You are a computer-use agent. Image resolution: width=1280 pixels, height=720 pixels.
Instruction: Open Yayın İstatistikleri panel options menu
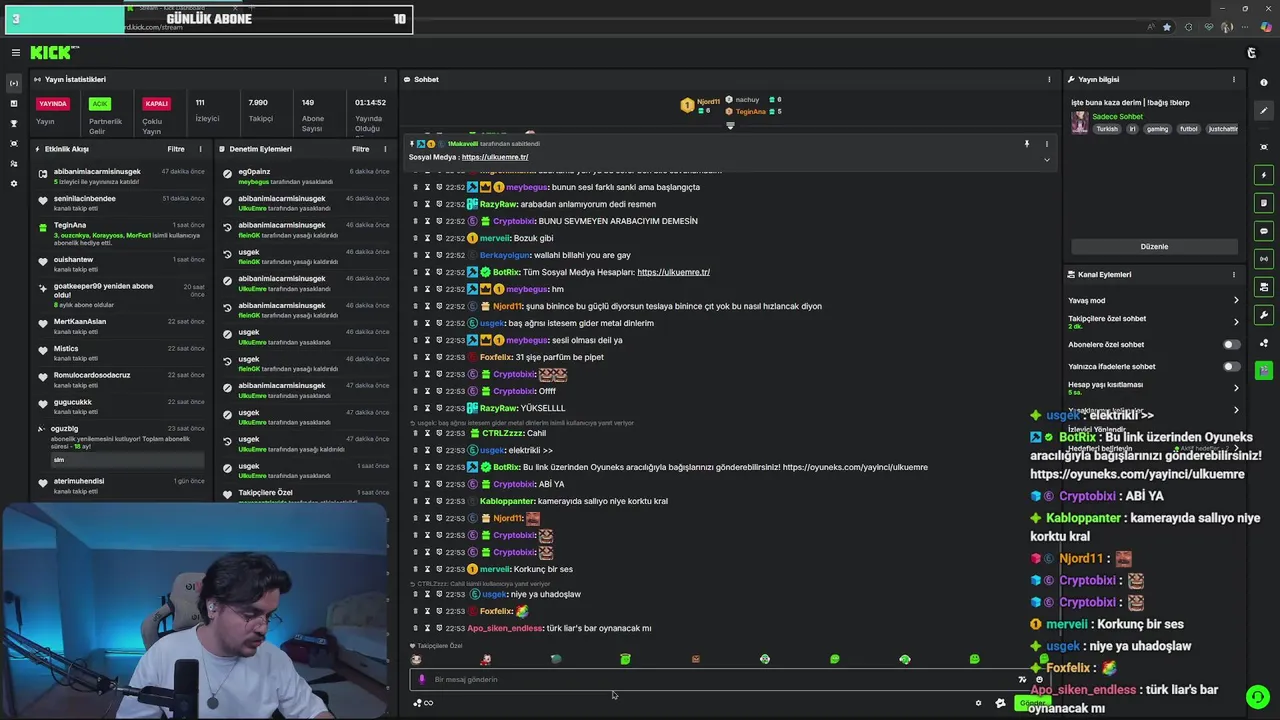click(385, 79)
